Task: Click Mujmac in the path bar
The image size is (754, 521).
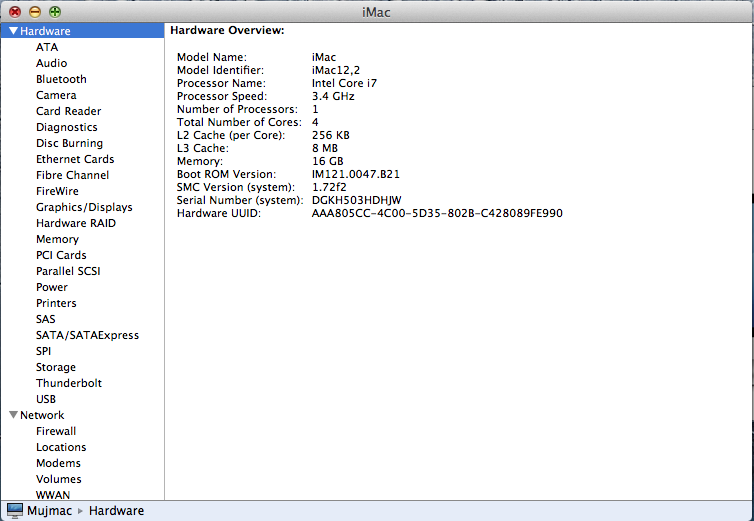Action: point(50,510)
